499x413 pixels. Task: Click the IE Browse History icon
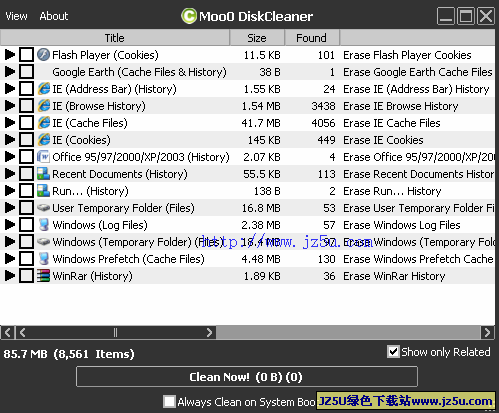(x=43, y=106)
